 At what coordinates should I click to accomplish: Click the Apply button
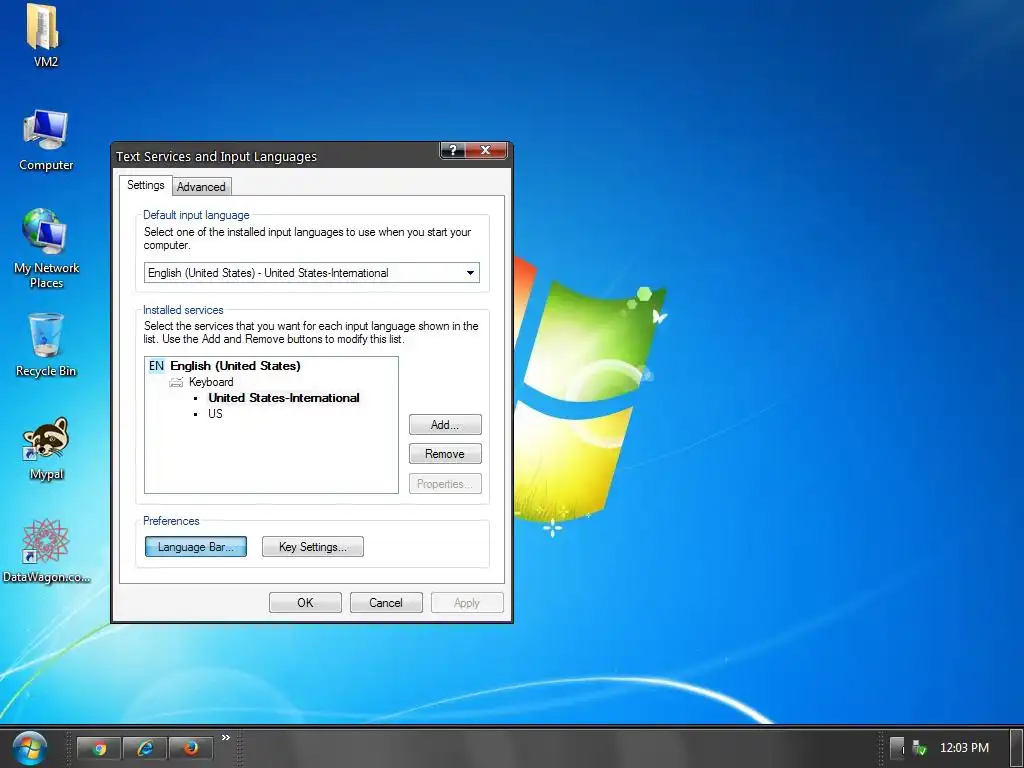click(x=467, y=603)
